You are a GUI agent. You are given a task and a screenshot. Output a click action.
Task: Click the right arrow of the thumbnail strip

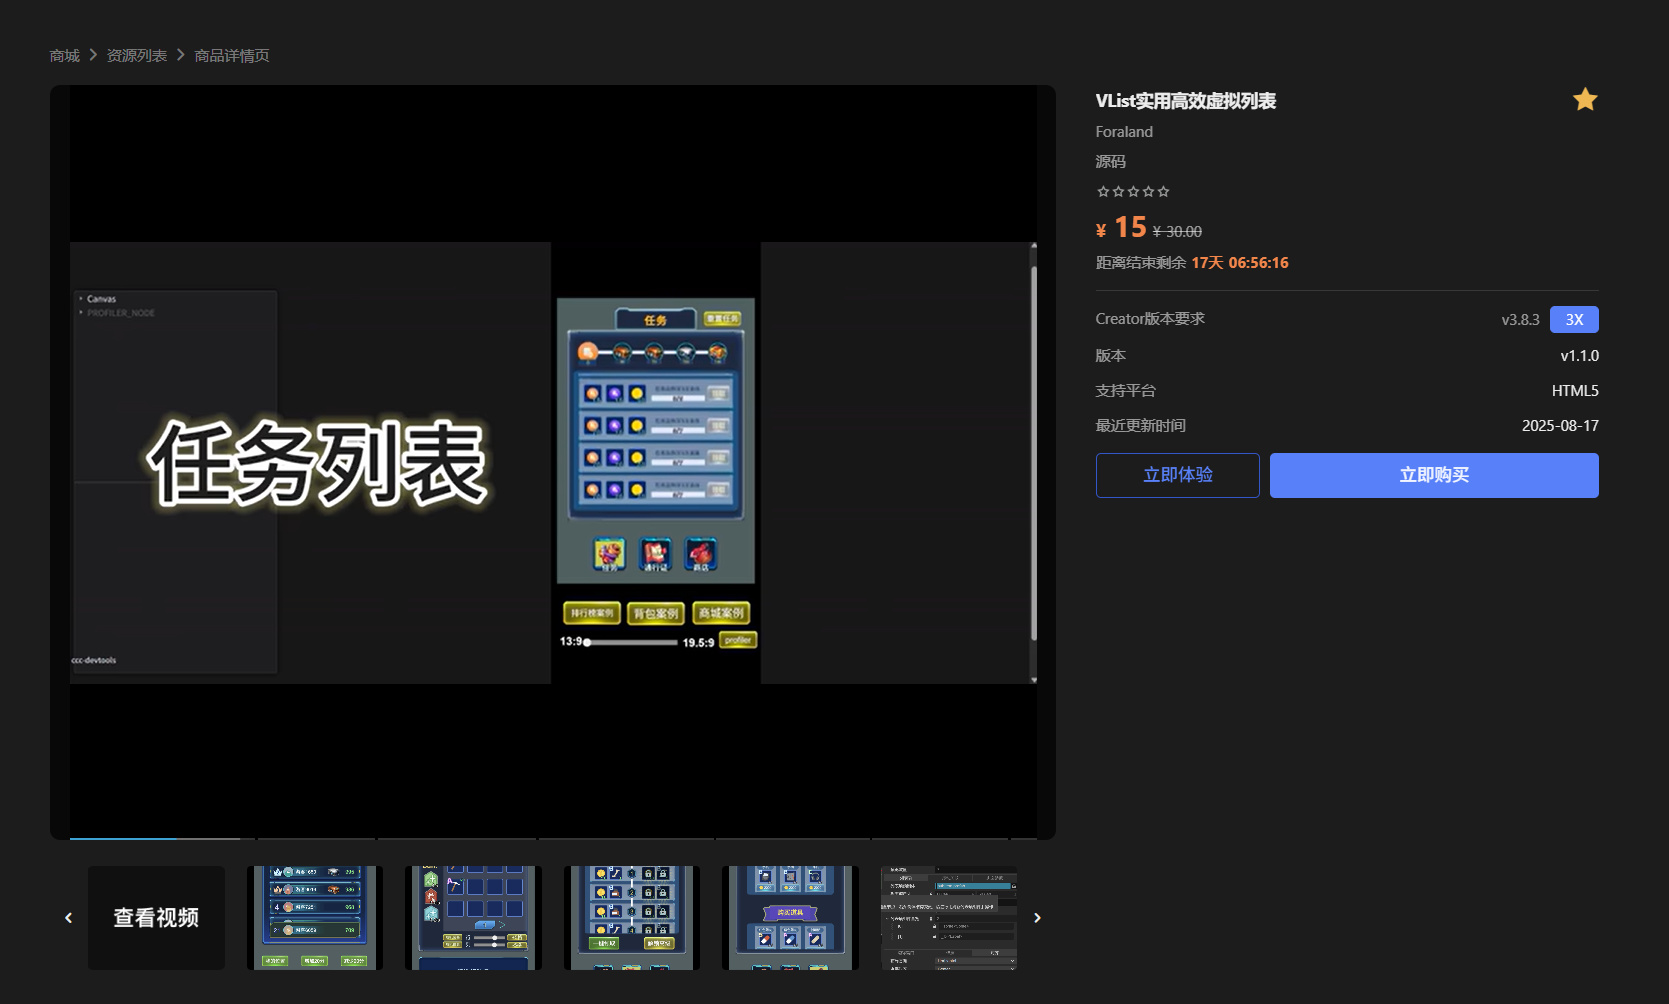pos(1037,918)
